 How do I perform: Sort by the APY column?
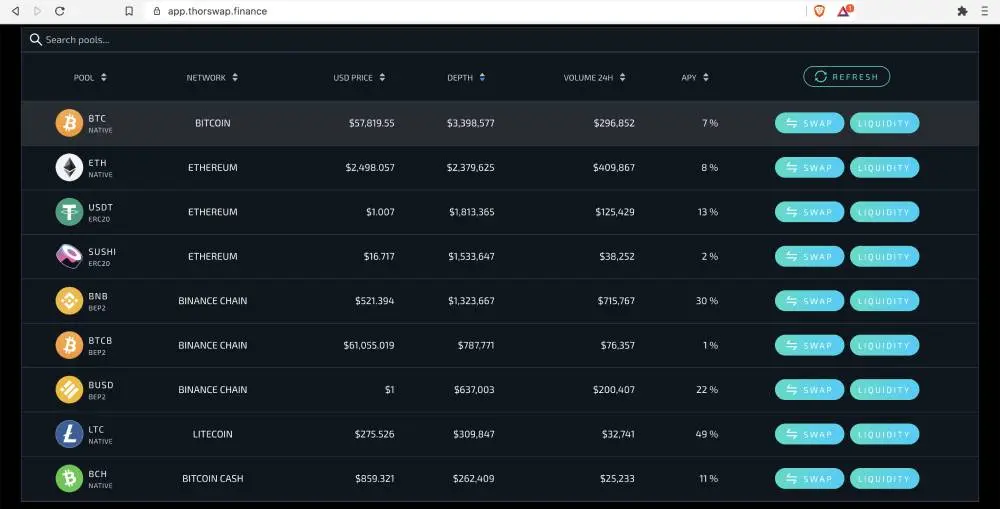pos(695,77)
